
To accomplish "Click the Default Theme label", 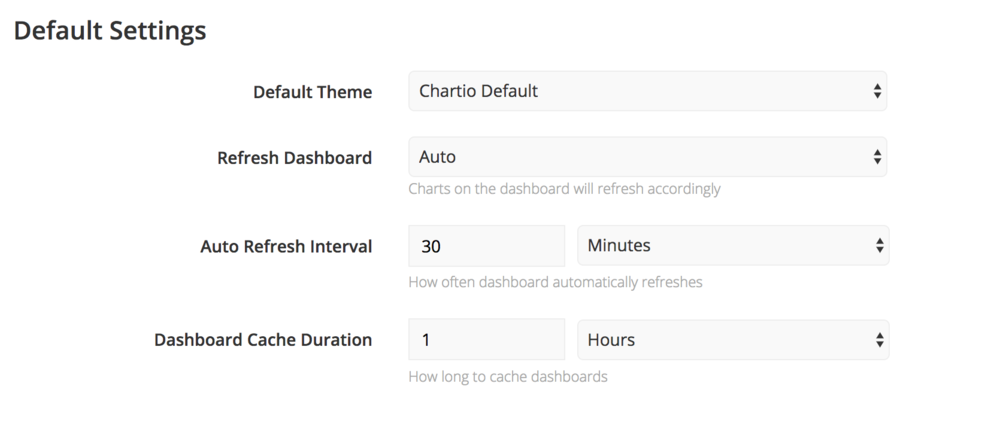I will point(312,92).
